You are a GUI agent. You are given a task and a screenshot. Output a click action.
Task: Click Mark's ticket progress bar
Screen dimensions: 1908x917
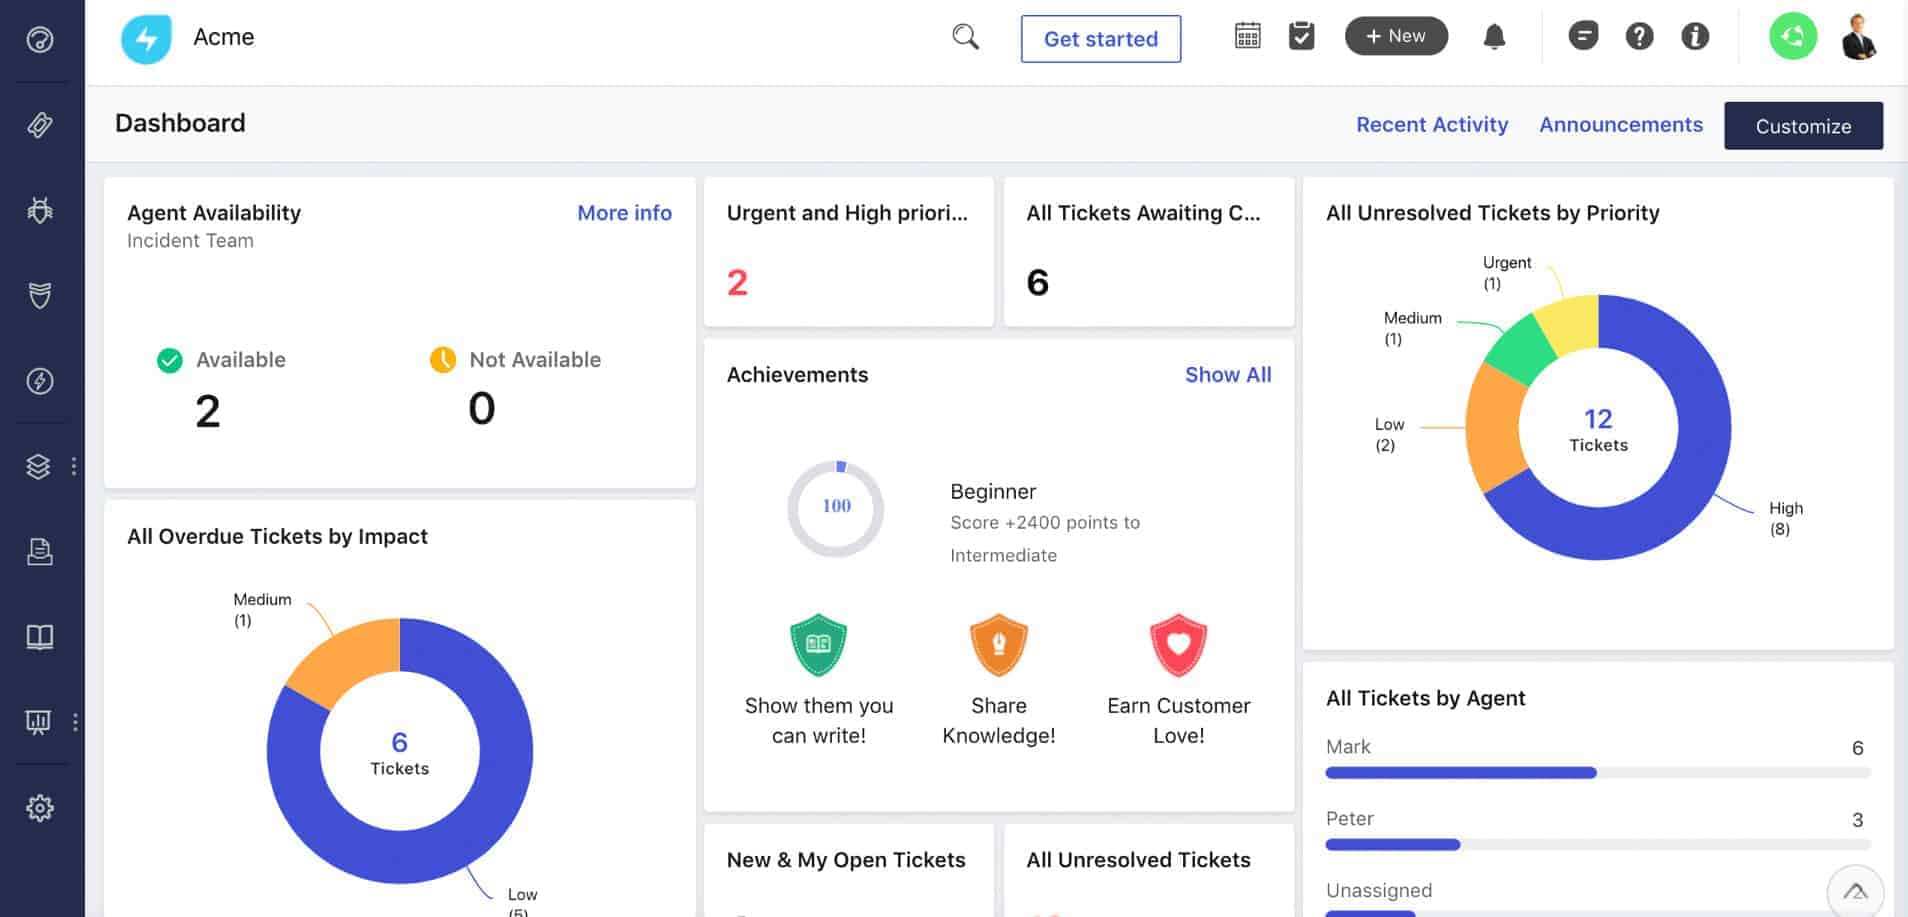pos(1597,772)
